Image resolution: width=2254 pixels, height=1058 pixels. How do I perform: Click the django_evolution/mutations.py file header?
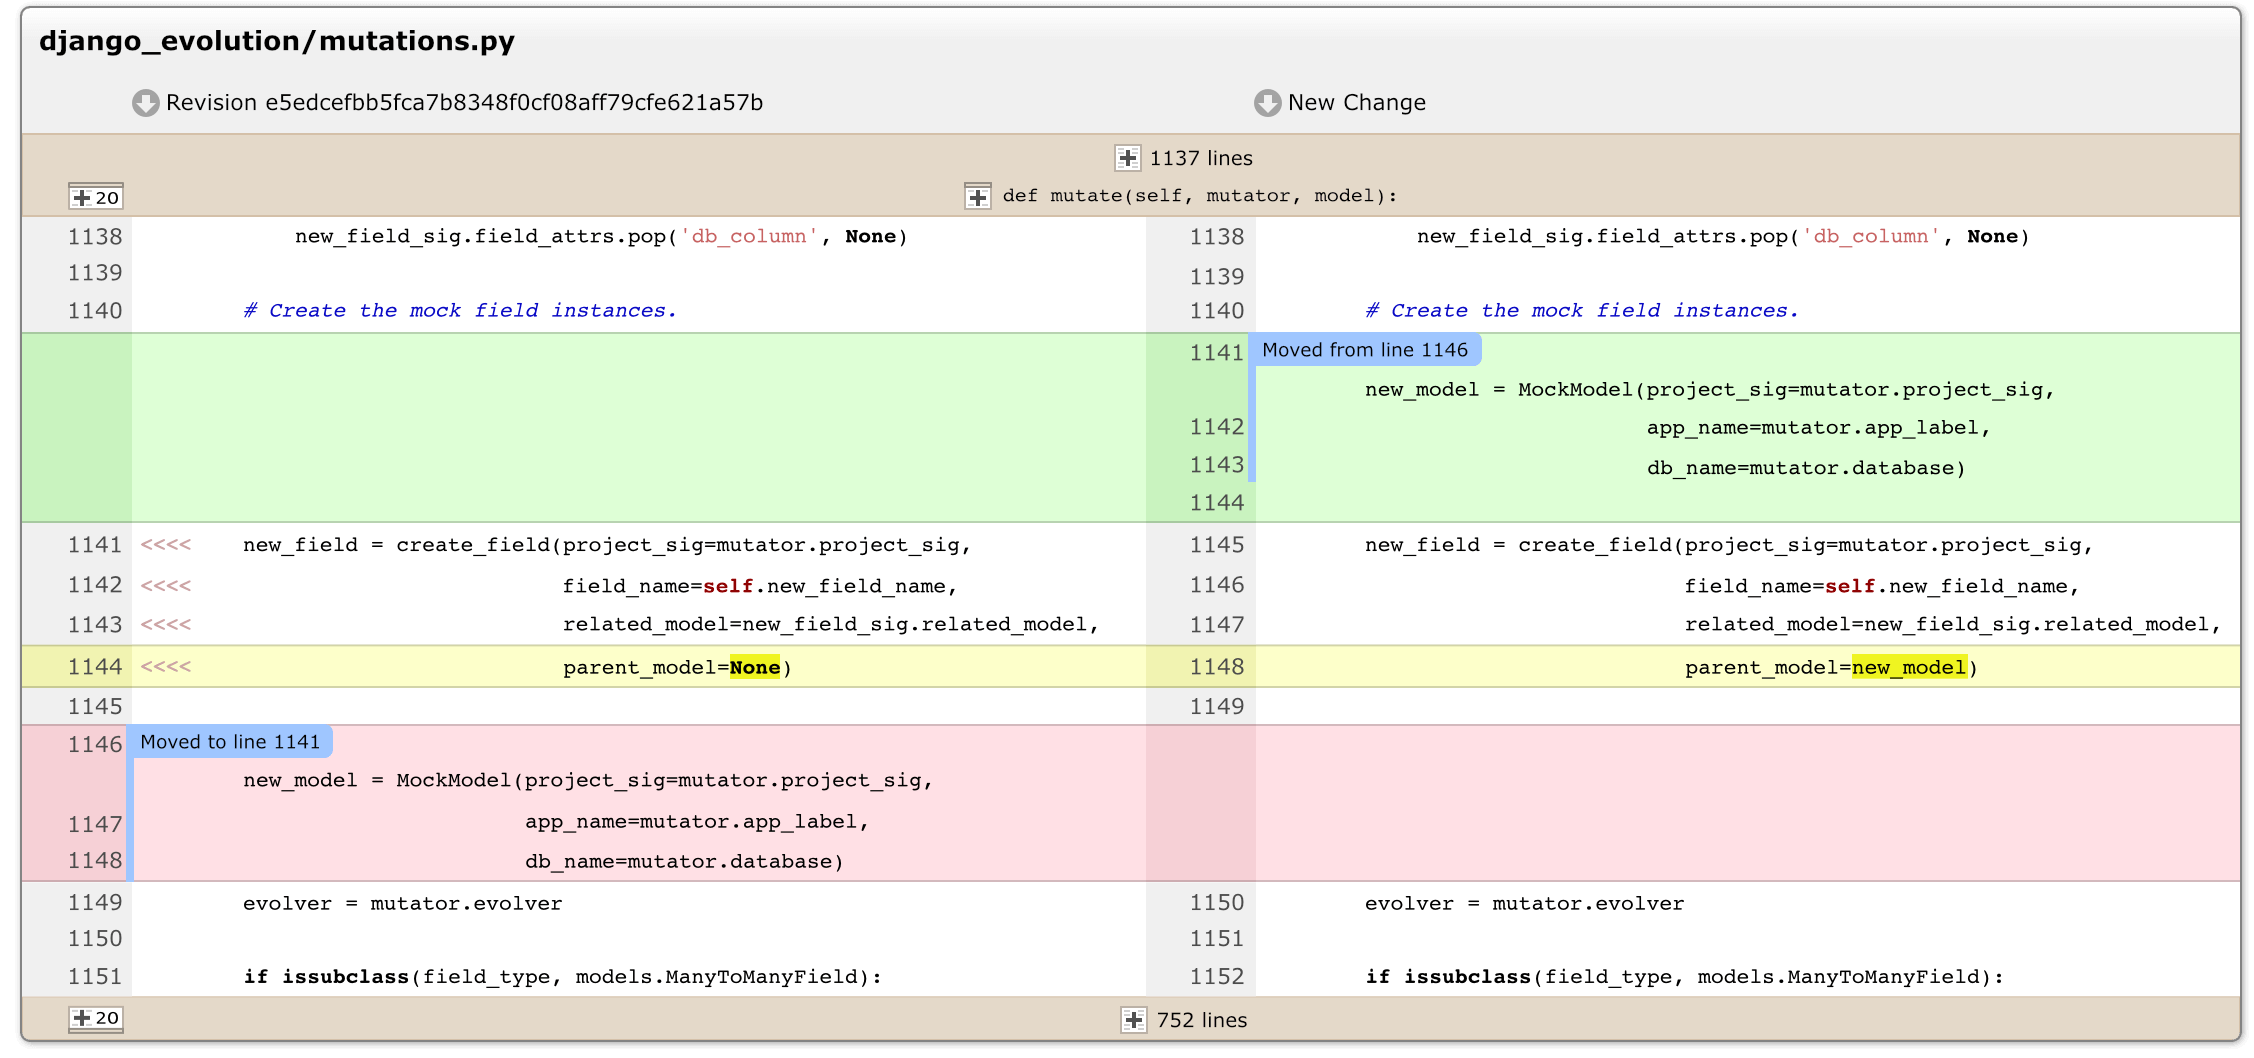pyautogui.click(x=277, y=41)
